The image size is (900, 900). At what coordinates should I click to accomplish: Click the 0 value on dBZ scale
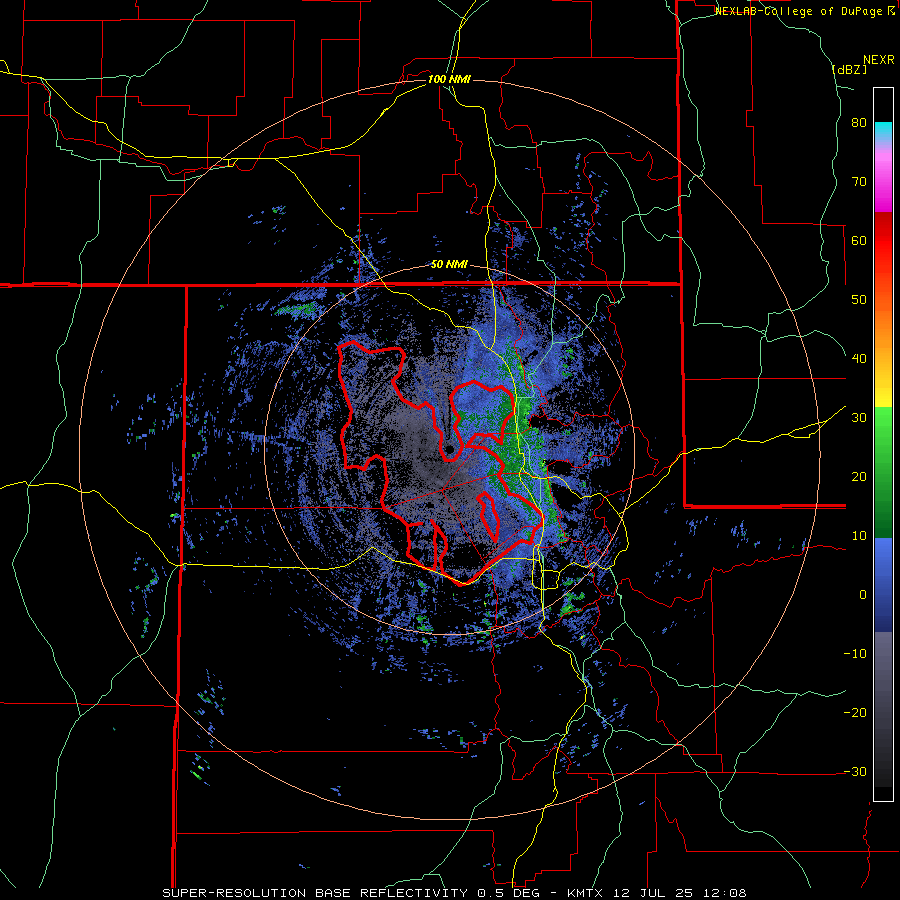(863, 595)
